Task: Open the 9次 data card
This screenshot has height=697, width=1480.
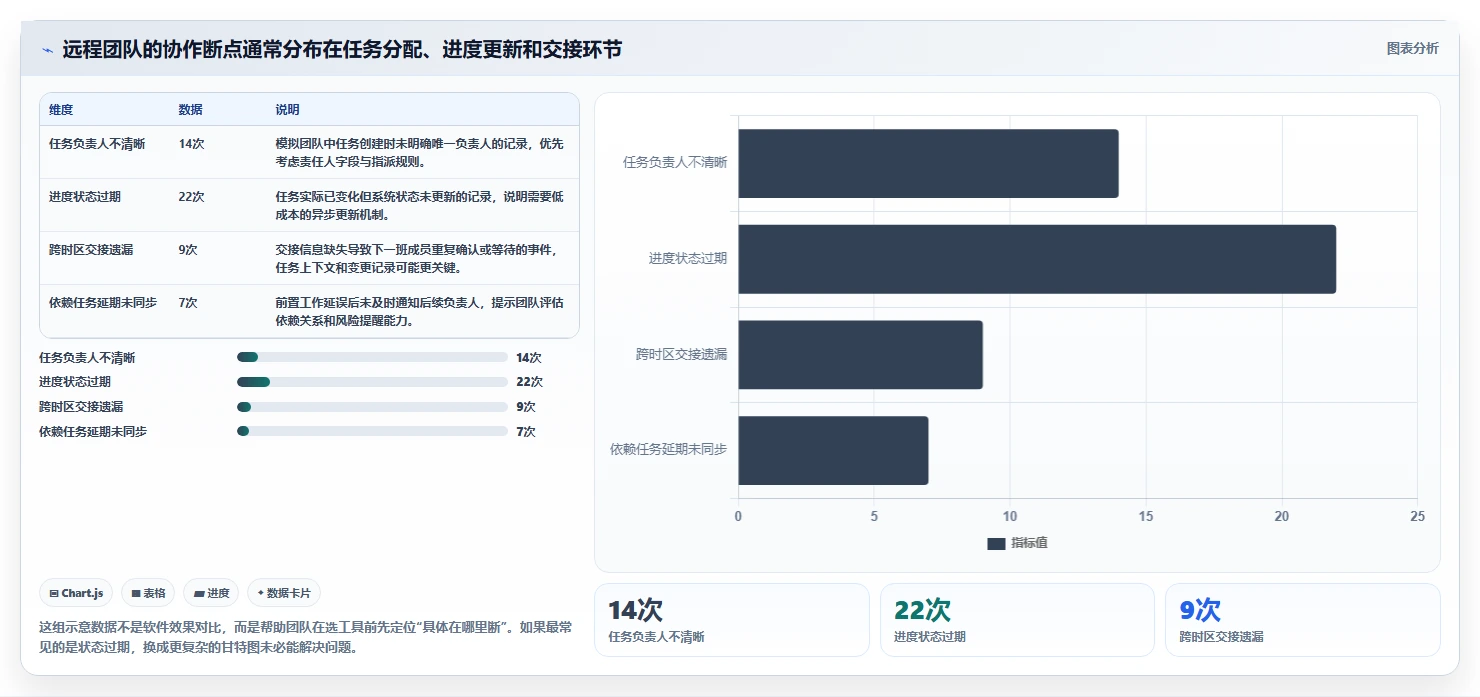Action: (1303, 620)
